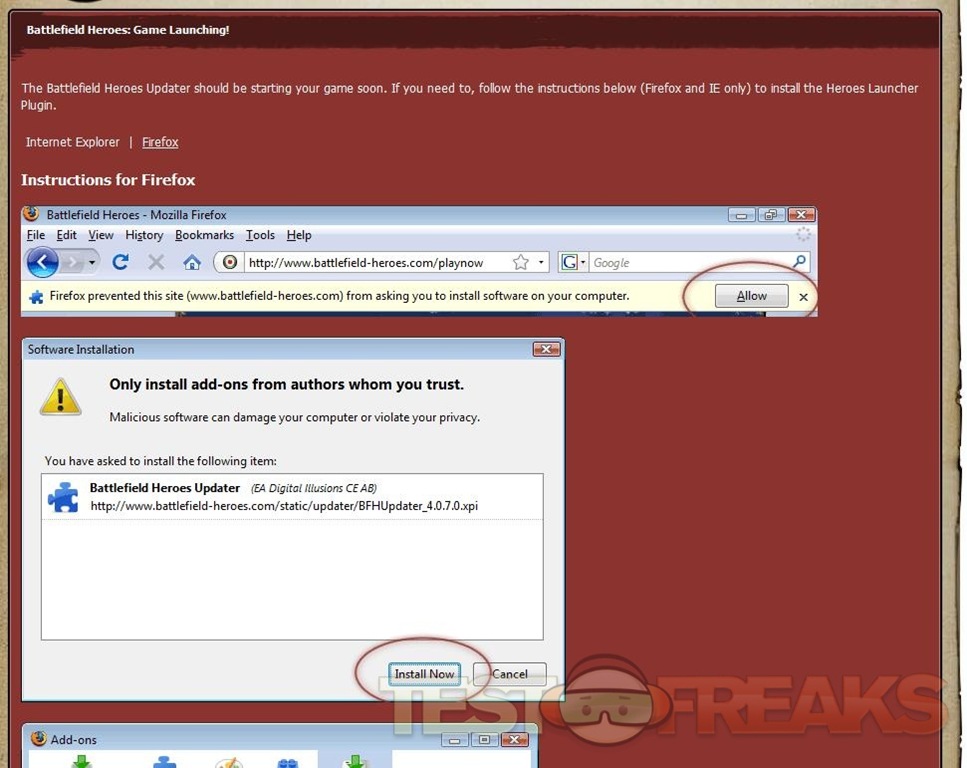The image size is (967, 768).
Task: Click the Stop loading X icon
Action: point(156,262)
